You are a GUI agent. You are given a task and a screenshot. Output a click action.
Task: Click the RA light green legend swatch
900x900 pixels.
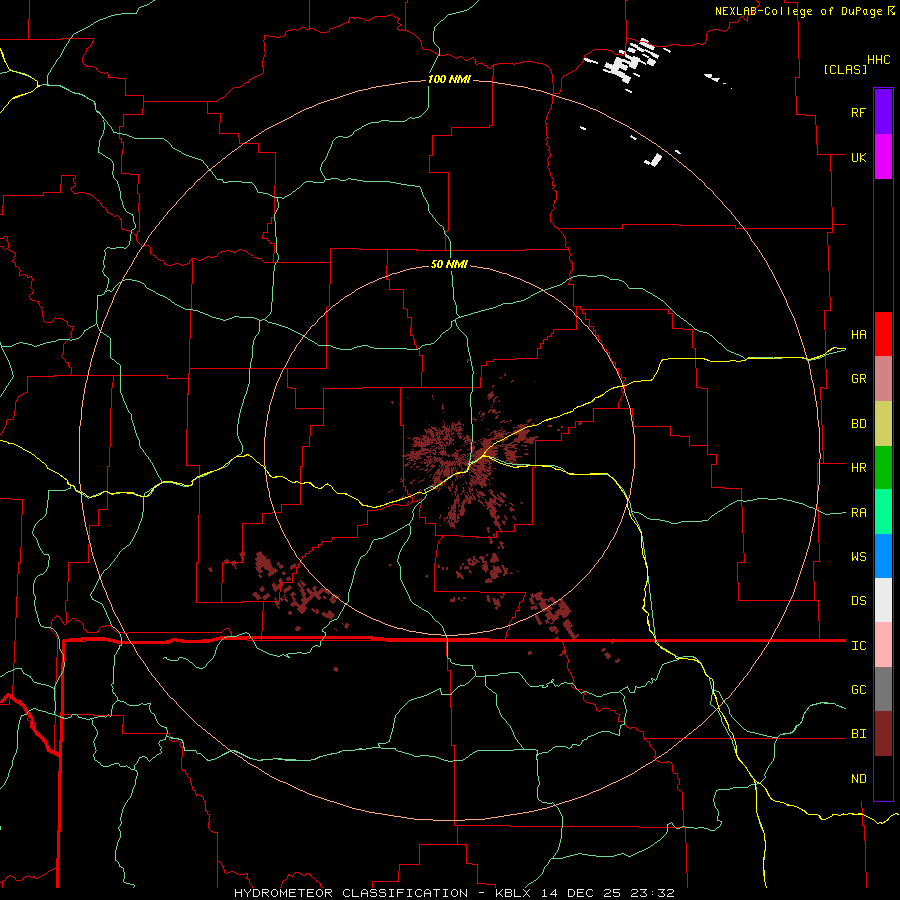click(x=883, y=512)
